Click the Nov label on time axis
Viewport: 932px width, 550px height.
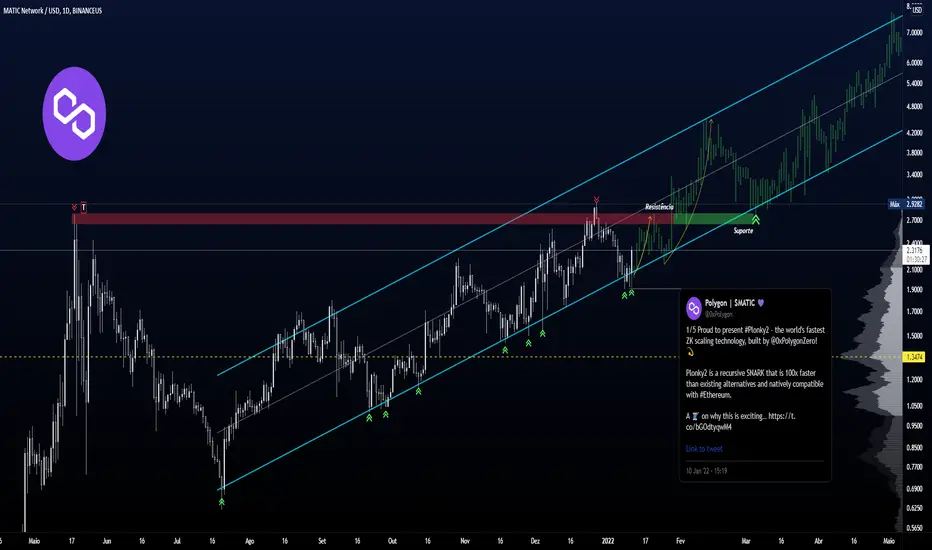click(465, 541)
